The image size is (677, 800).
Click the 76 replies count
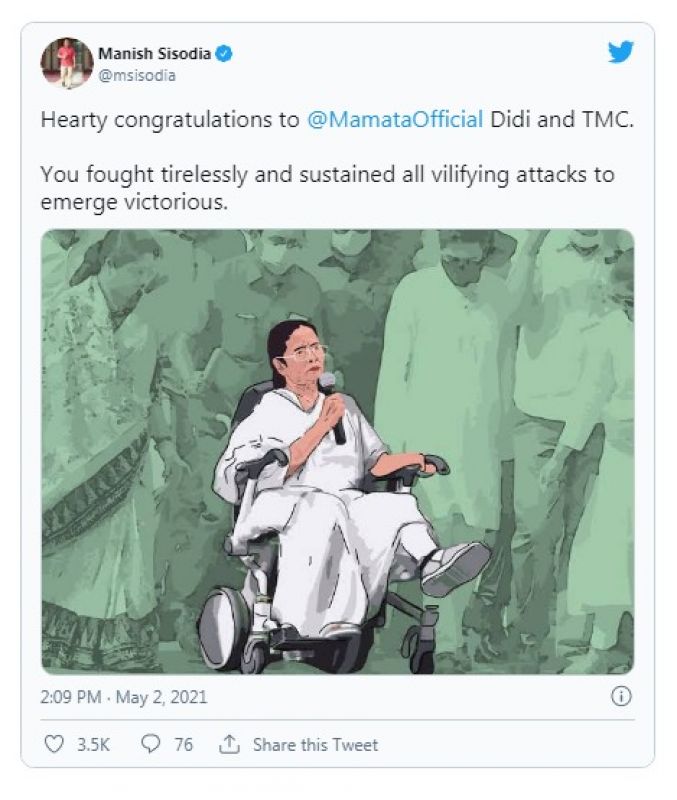(183, 744)
